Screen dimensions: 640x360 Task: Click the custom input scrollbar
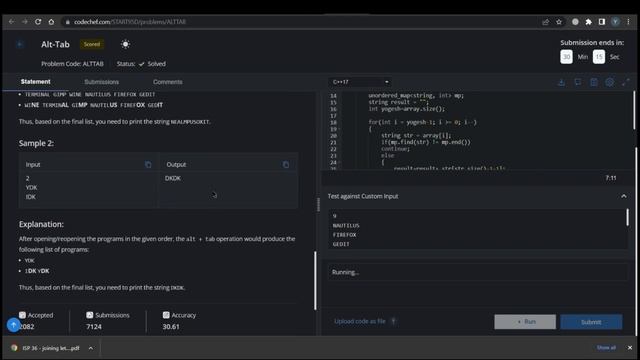pyautogui.click(x=627, y=217)
